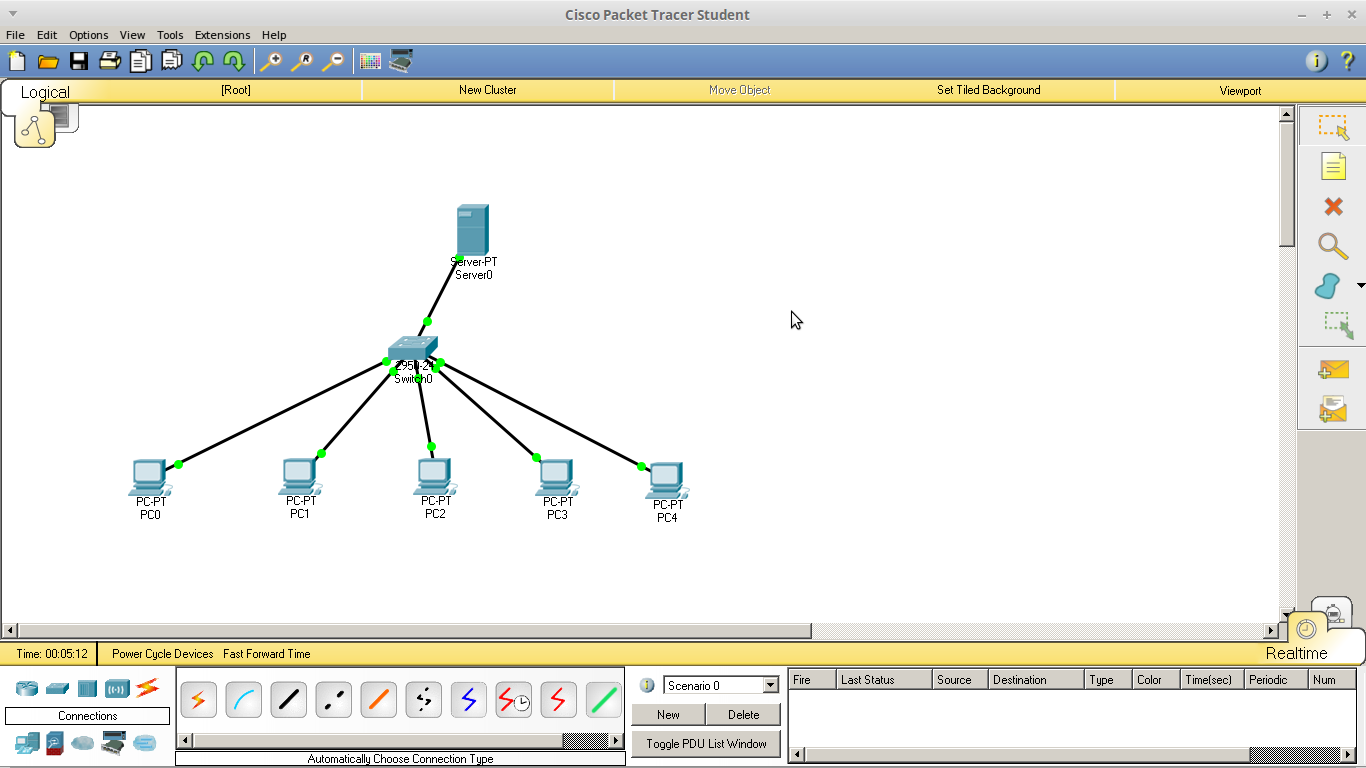The width and height of the screenshot is (1366, 768).
Task: Delete the current scenario
Action: [x=744, y=715]
